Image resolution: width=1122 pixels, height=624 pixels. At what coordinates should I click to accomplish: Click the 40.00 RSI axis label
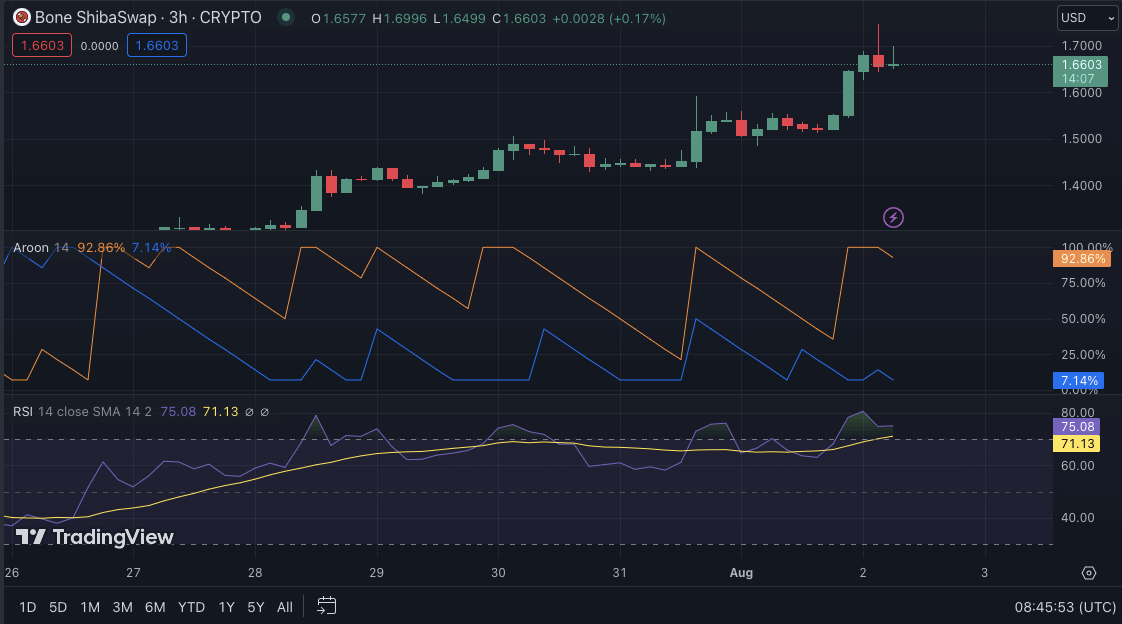point(1078,517)
